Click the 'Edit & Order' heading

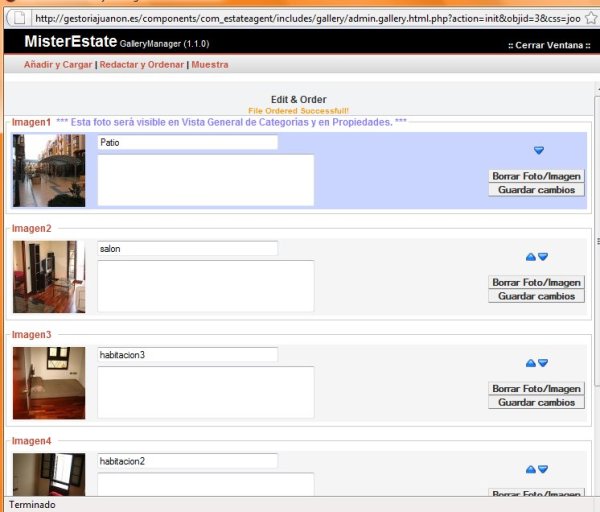click(298, 99)
